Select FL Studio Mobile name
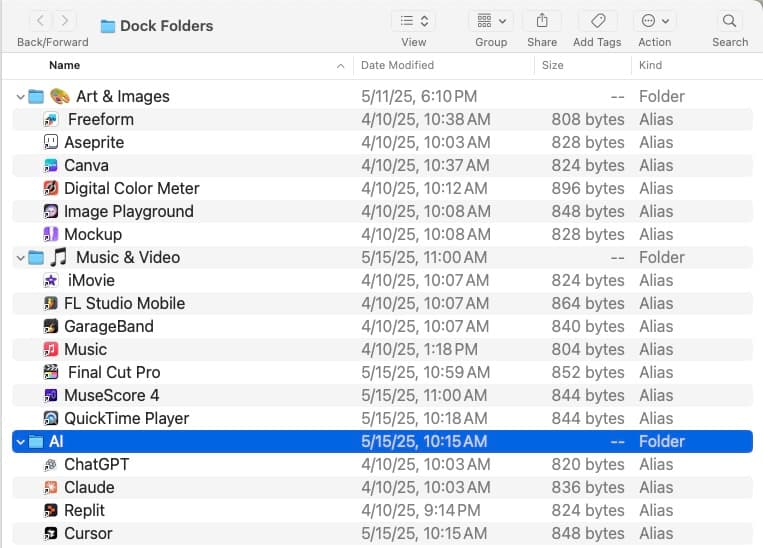Viewport: 763px width, 548px height. tap(125, 303)
